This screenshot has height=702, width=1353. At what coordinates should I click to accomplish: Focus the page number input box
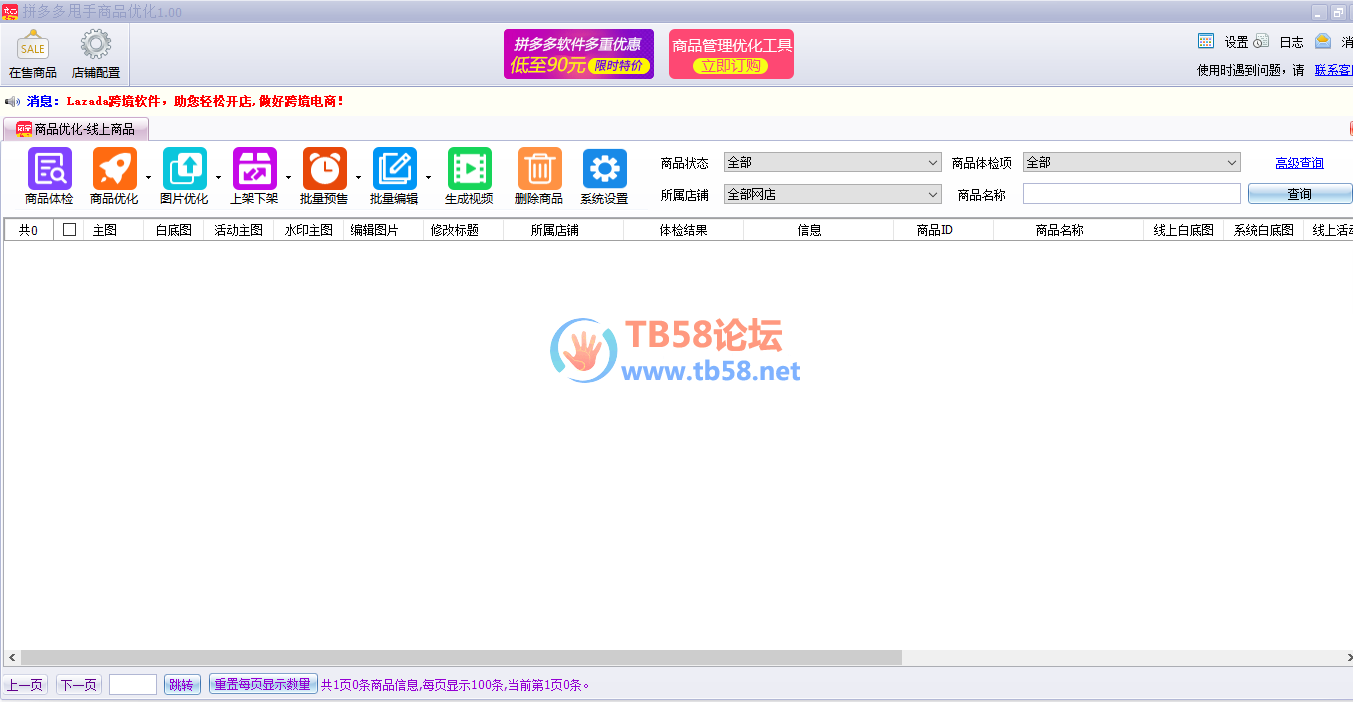point(133,685)
